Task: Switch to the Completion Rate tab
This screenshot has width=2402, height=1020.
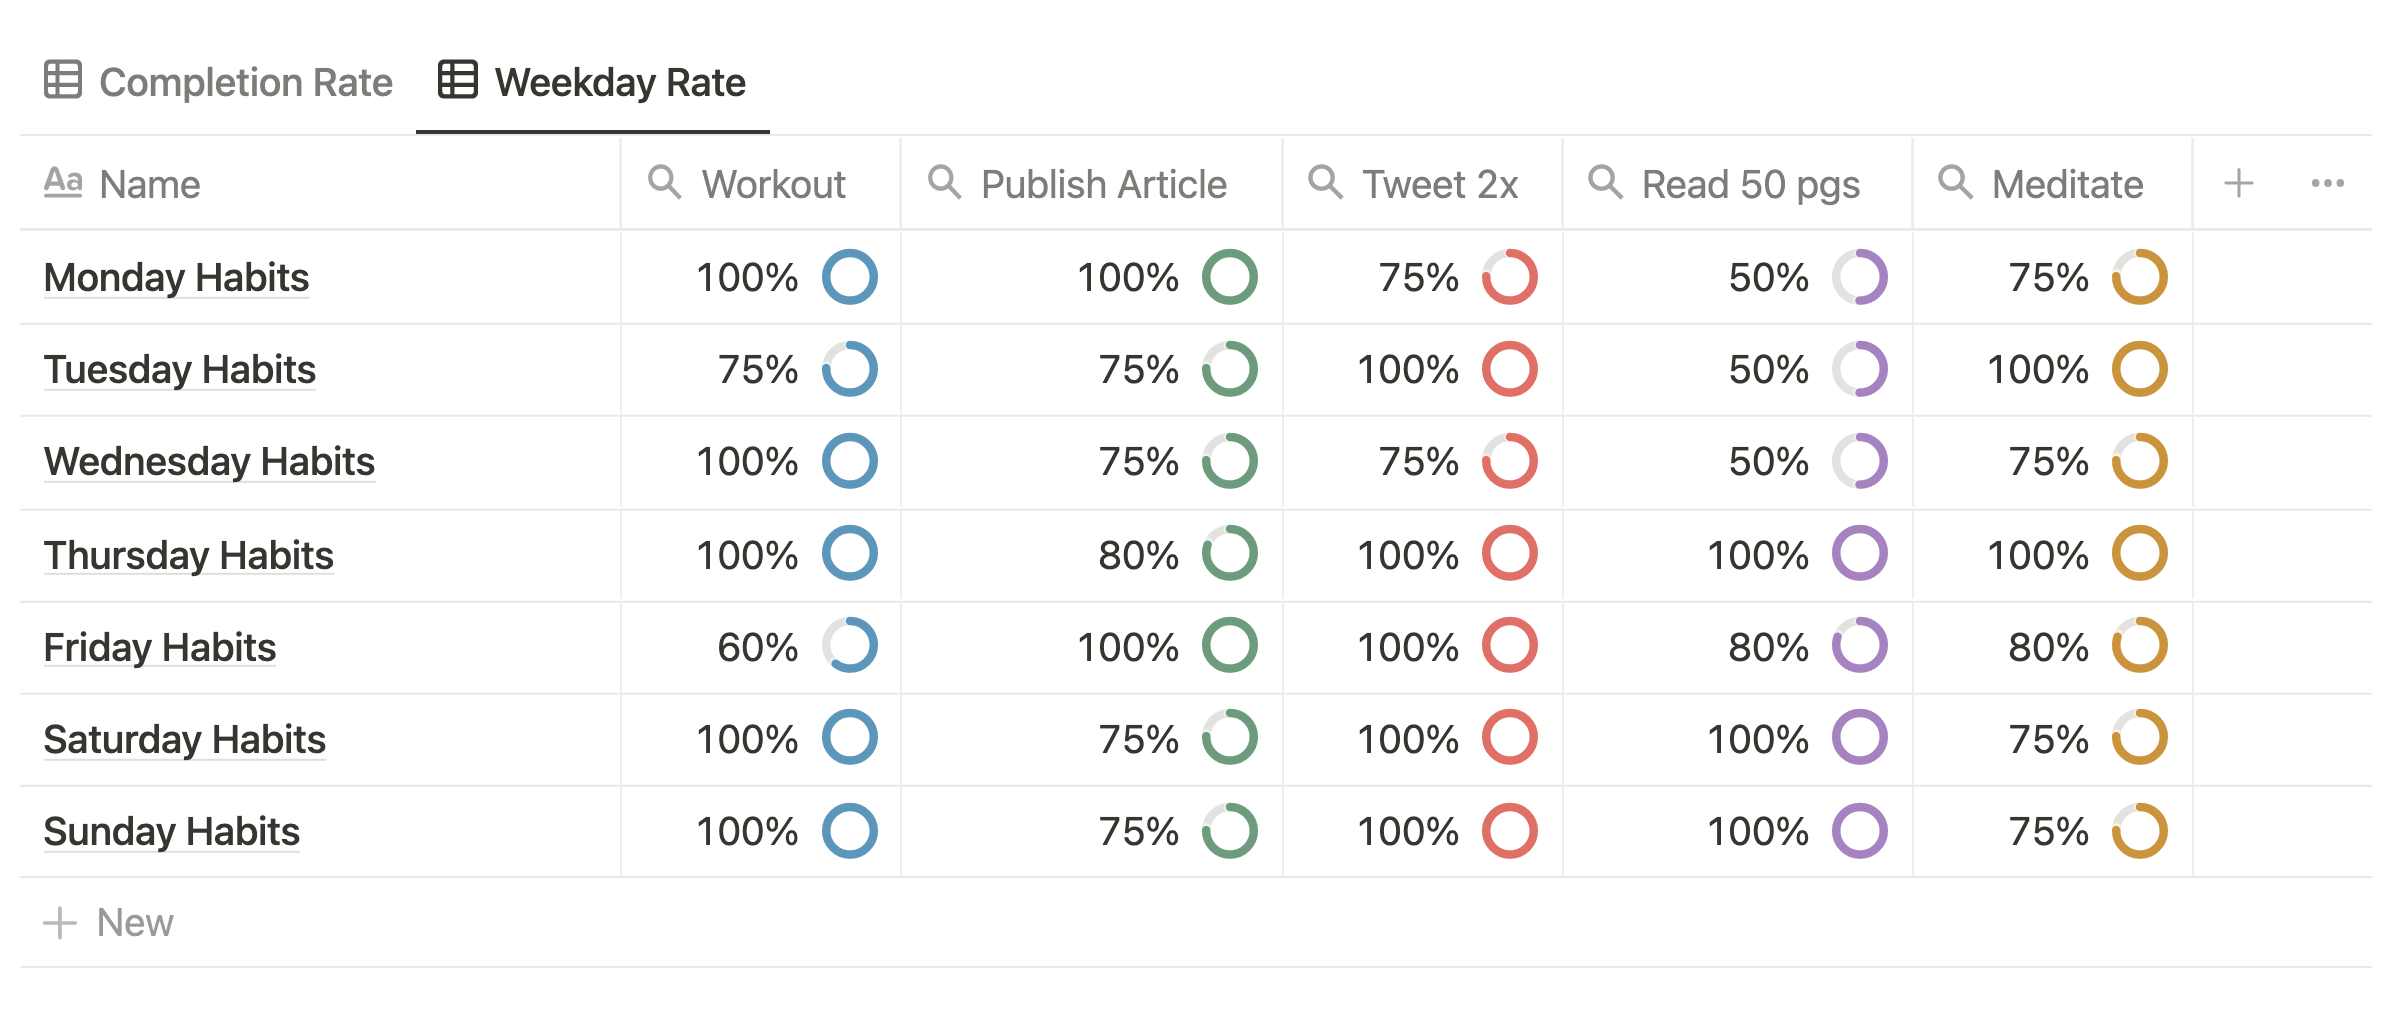Action: click(218, 82)
